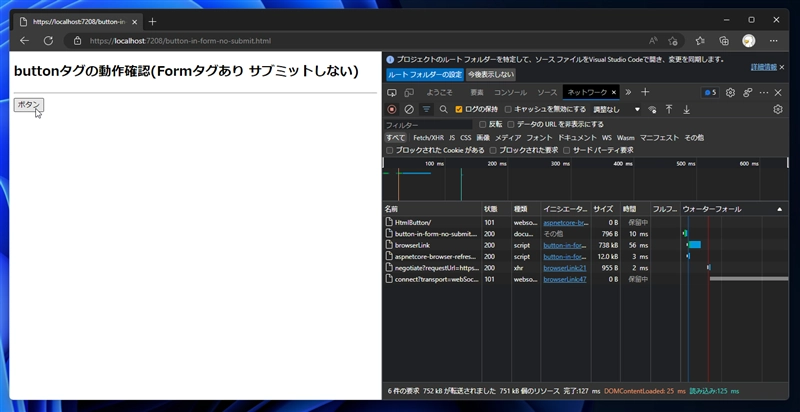Export HAR file with down arrow
Viewport: 800px width, 412px height.
click(687, 109)
